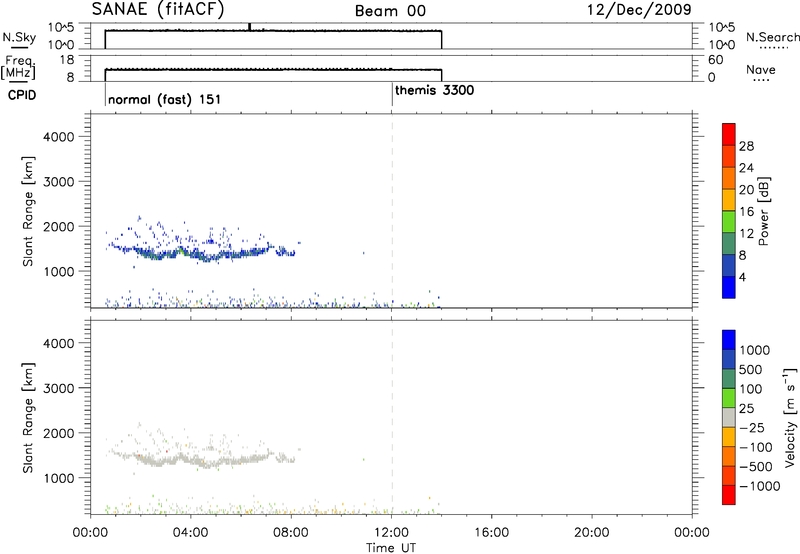The image size is (800, 554).
Task: Click the '−100' Velocity colorbar tick label
Action: (756, 447)
